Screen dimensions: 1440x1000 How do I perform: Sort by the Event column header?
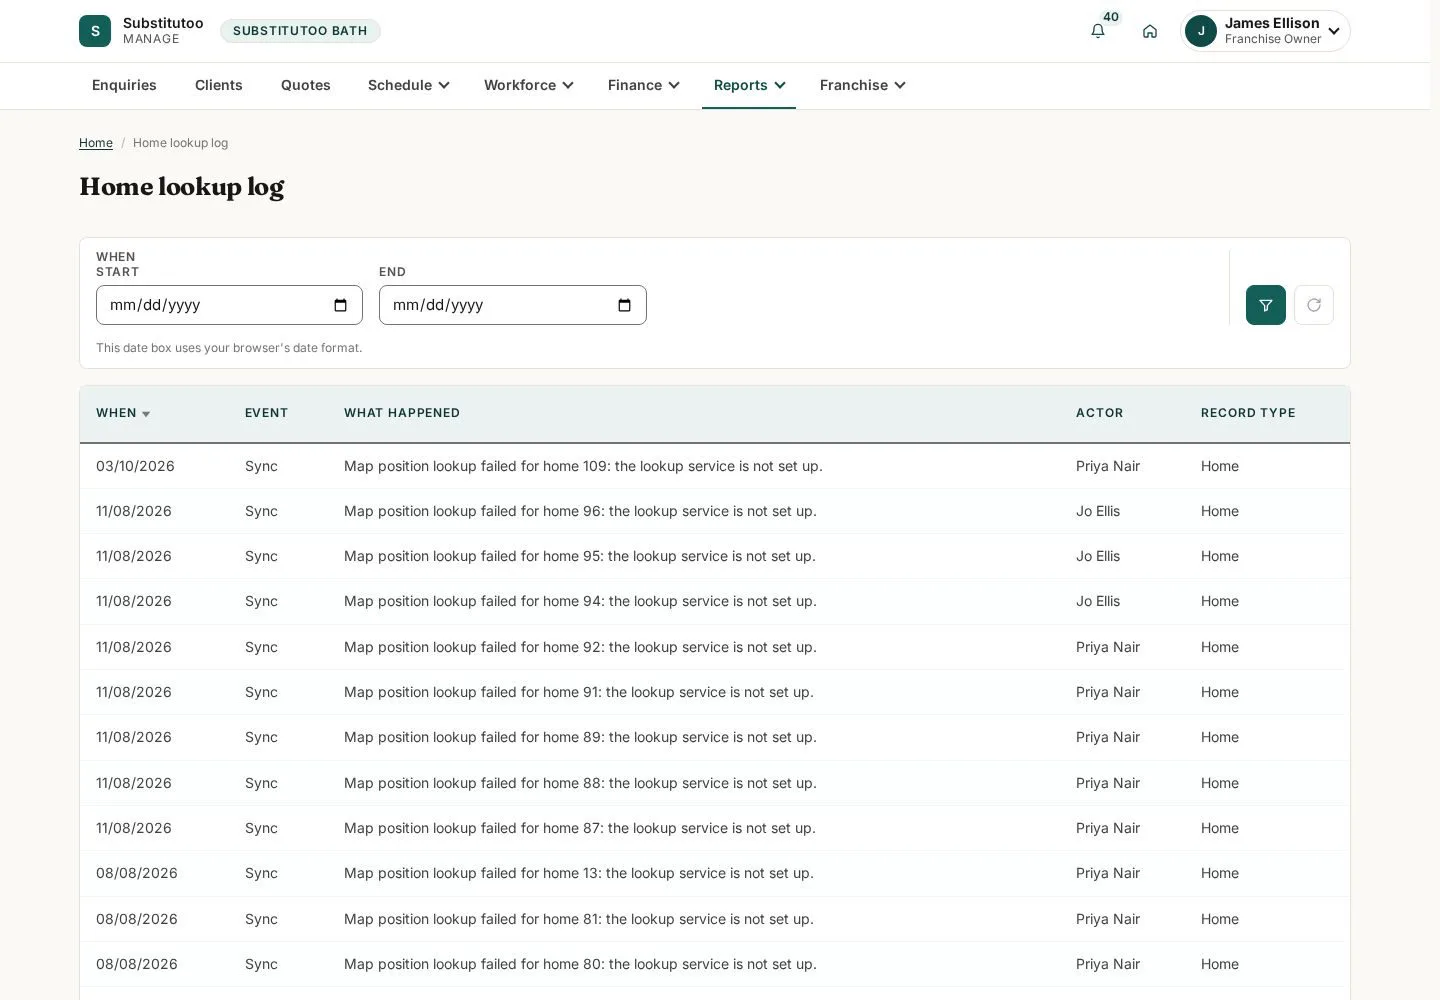click(x=266, y=413)
